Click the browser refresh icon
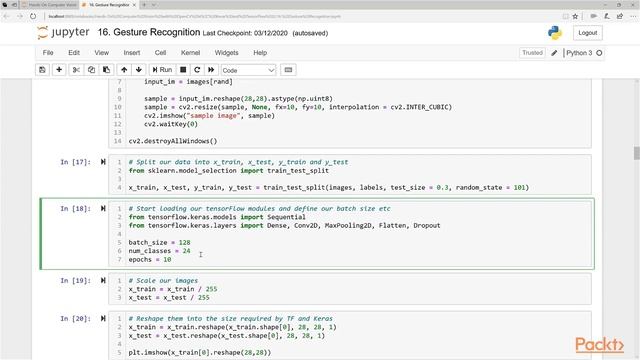This screenshot has height=360, width=640. click(x=33, y=16)
